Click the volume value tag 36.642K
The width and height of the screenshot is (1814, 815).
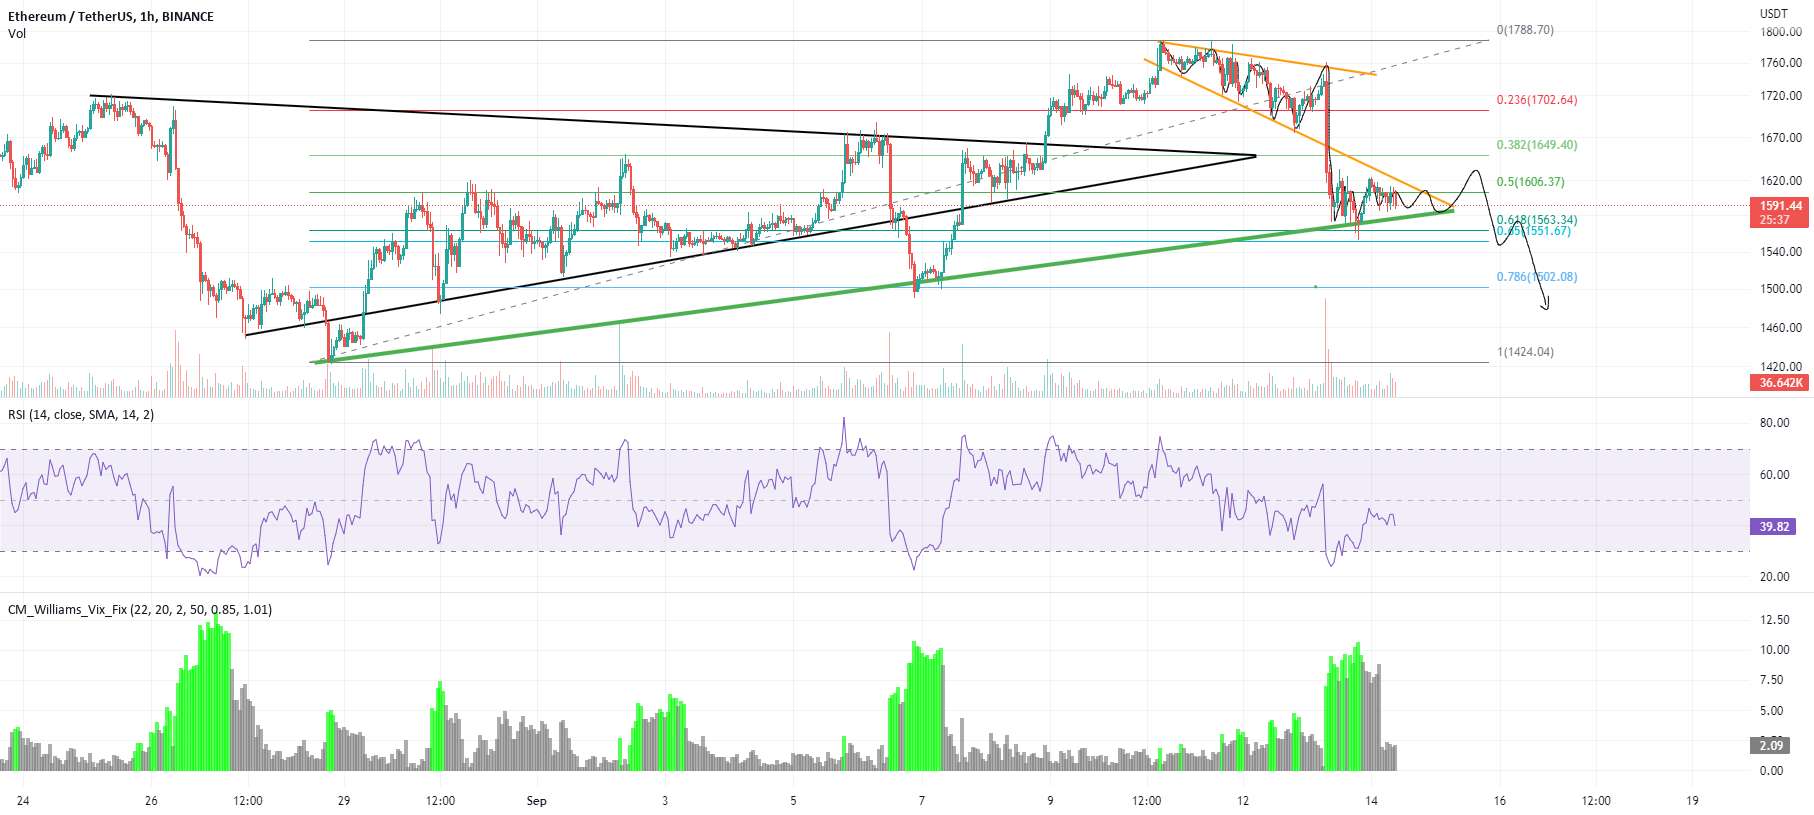1780,383
